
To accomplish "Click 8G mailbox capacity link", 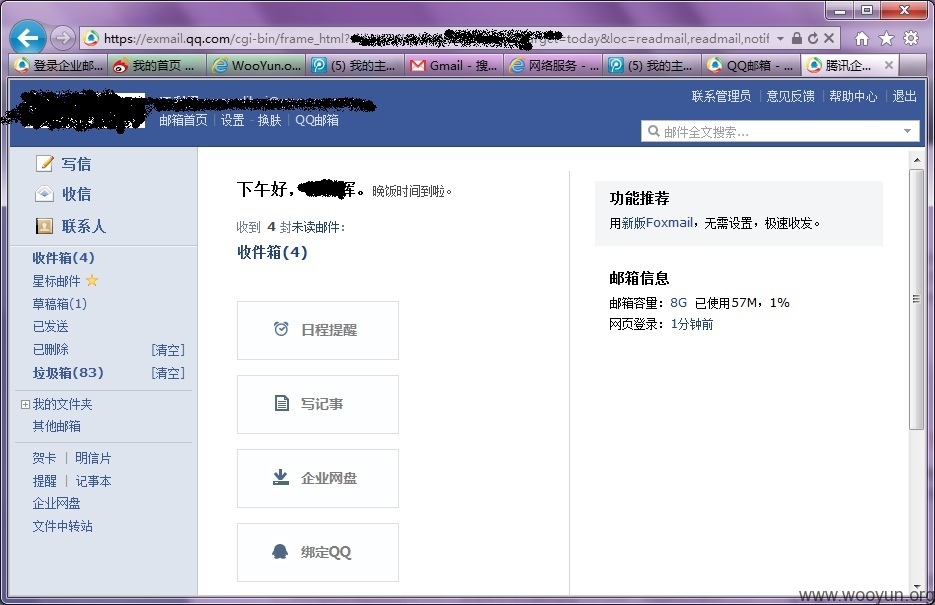I will (x=678, y=303).
